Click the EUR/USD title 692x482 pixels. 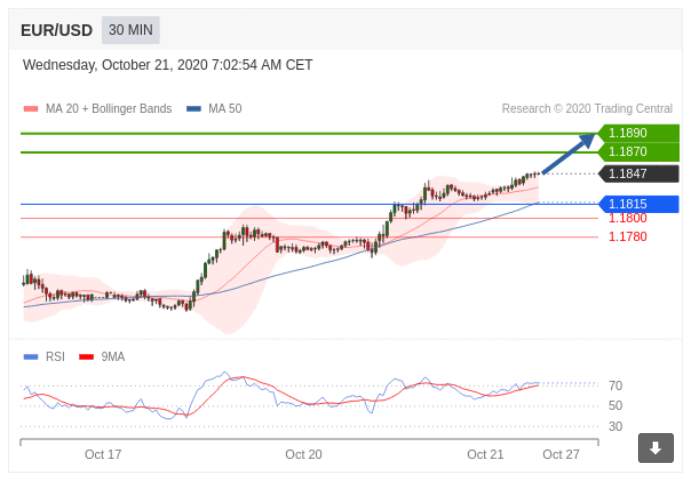(x=56, y=30)
